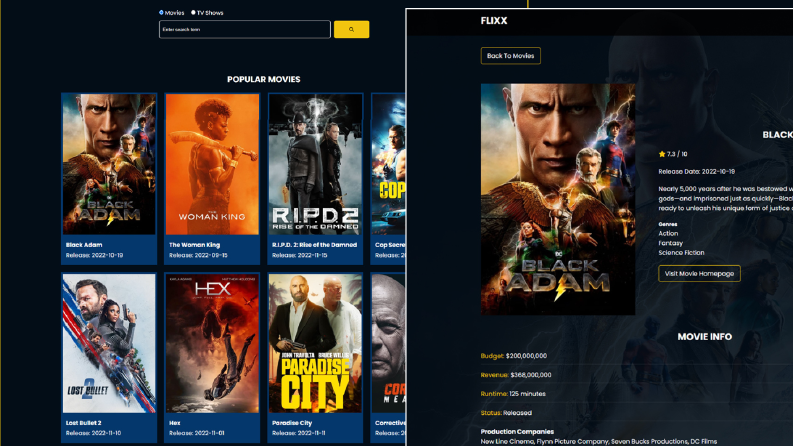Click the yellow search magnifier button
The height and width of the screenshot is (446, 793).
(351, 29)
